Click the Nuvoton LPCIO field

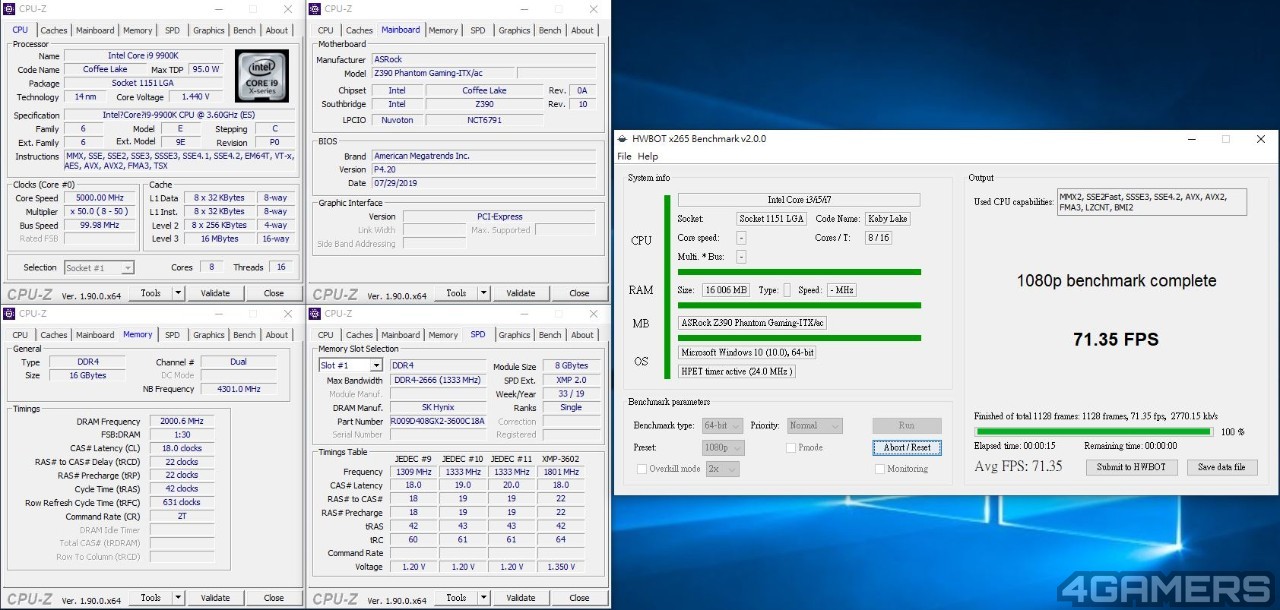coord(397,120)
